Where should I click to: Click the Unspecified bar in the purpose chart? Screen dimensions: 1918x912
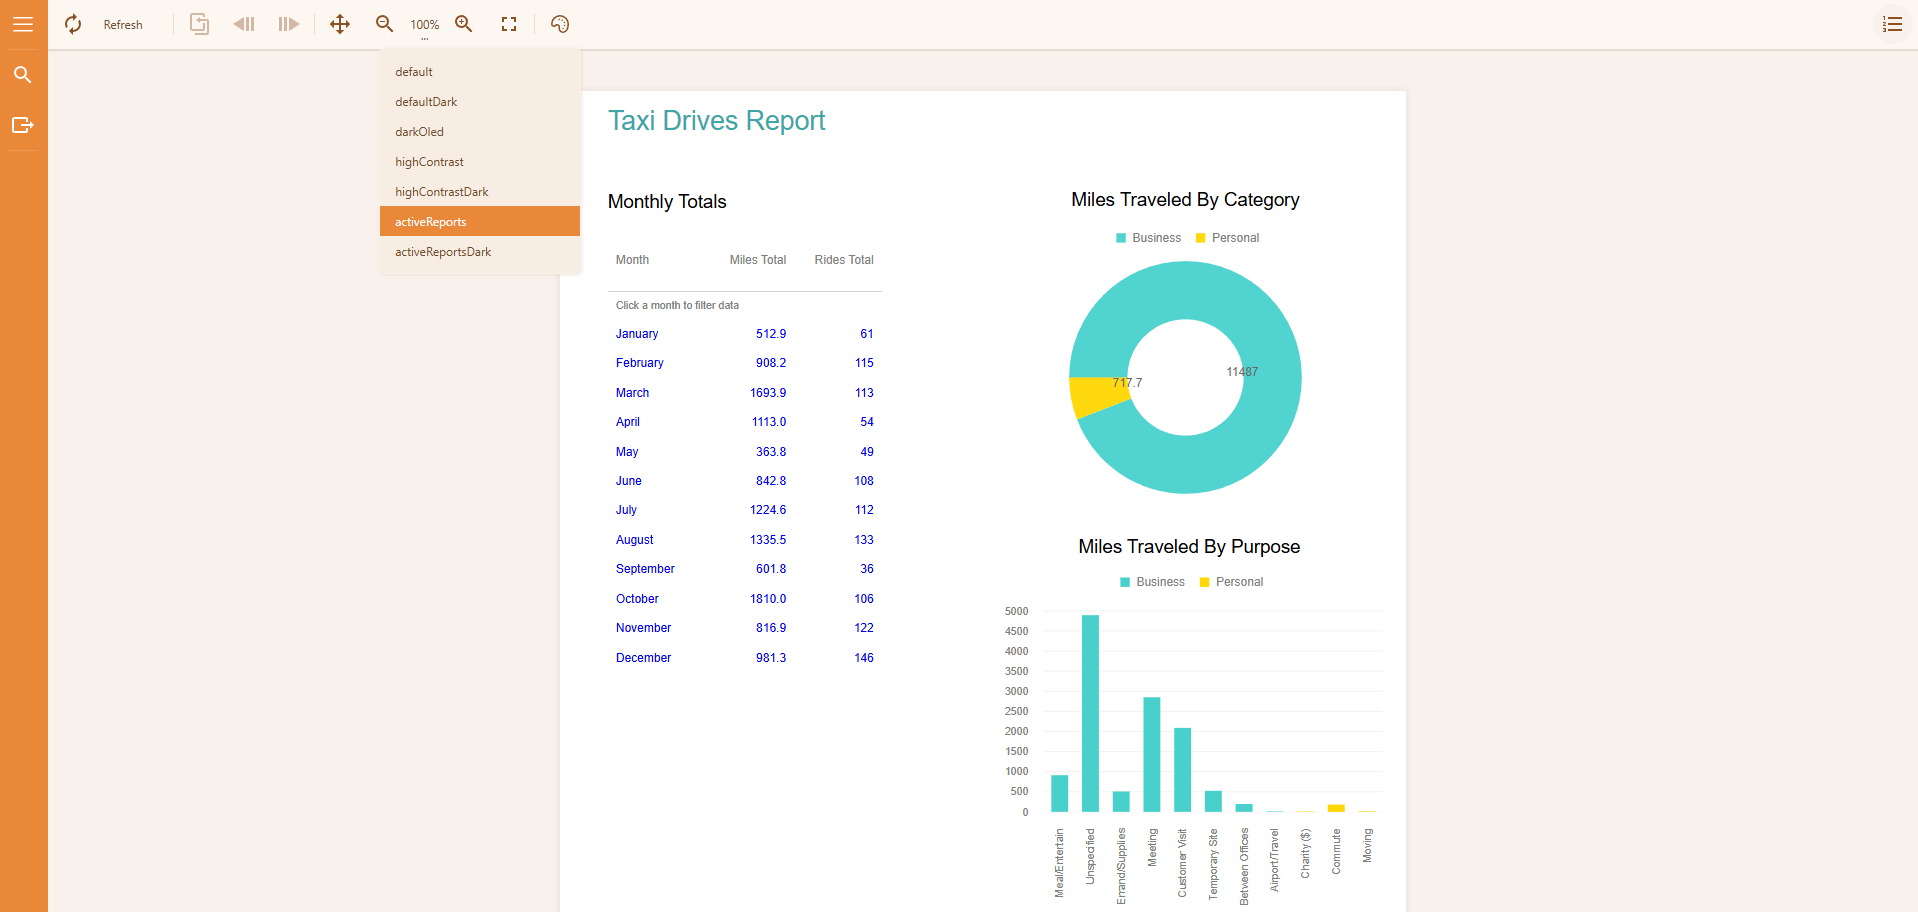coord(1090,713)
